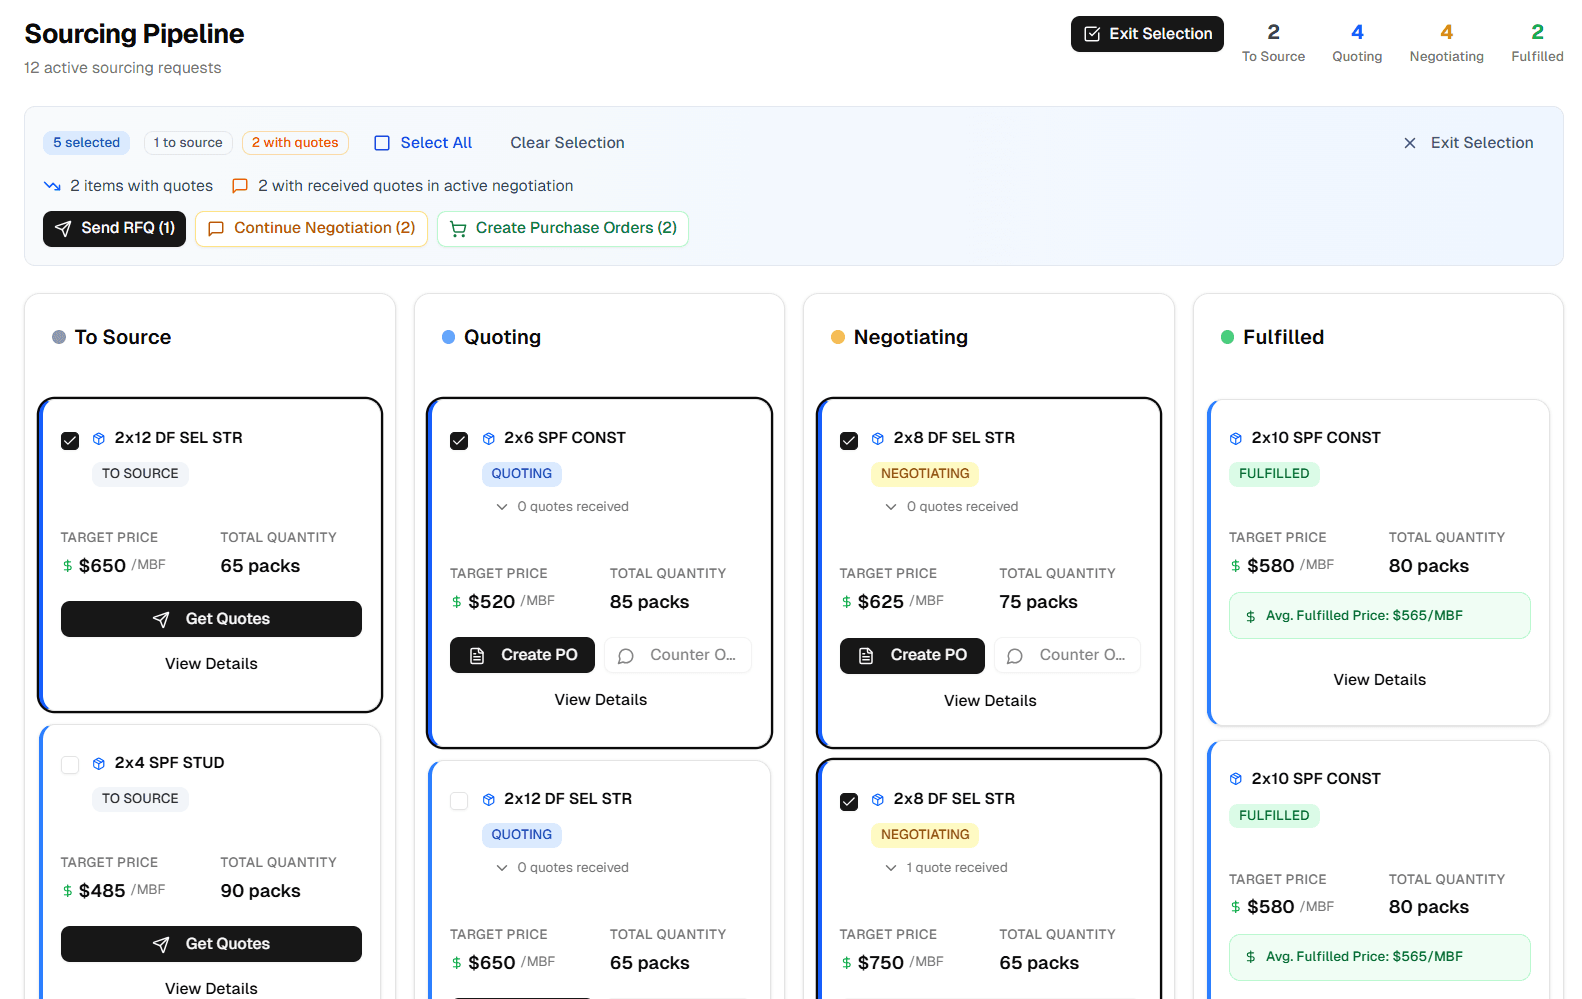Click the blue dot beside Quoting heading
The image size is (1582, 999).
(449, 337)
